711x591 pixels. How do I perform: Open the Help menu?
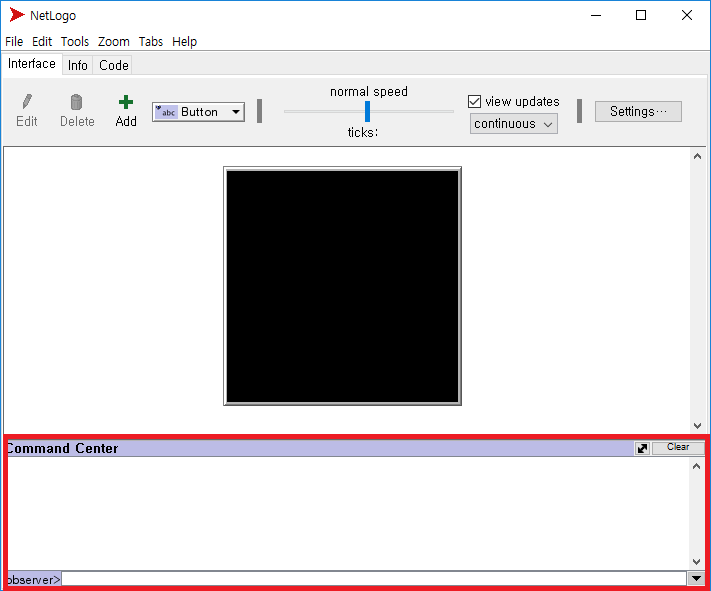click(184, 42)
